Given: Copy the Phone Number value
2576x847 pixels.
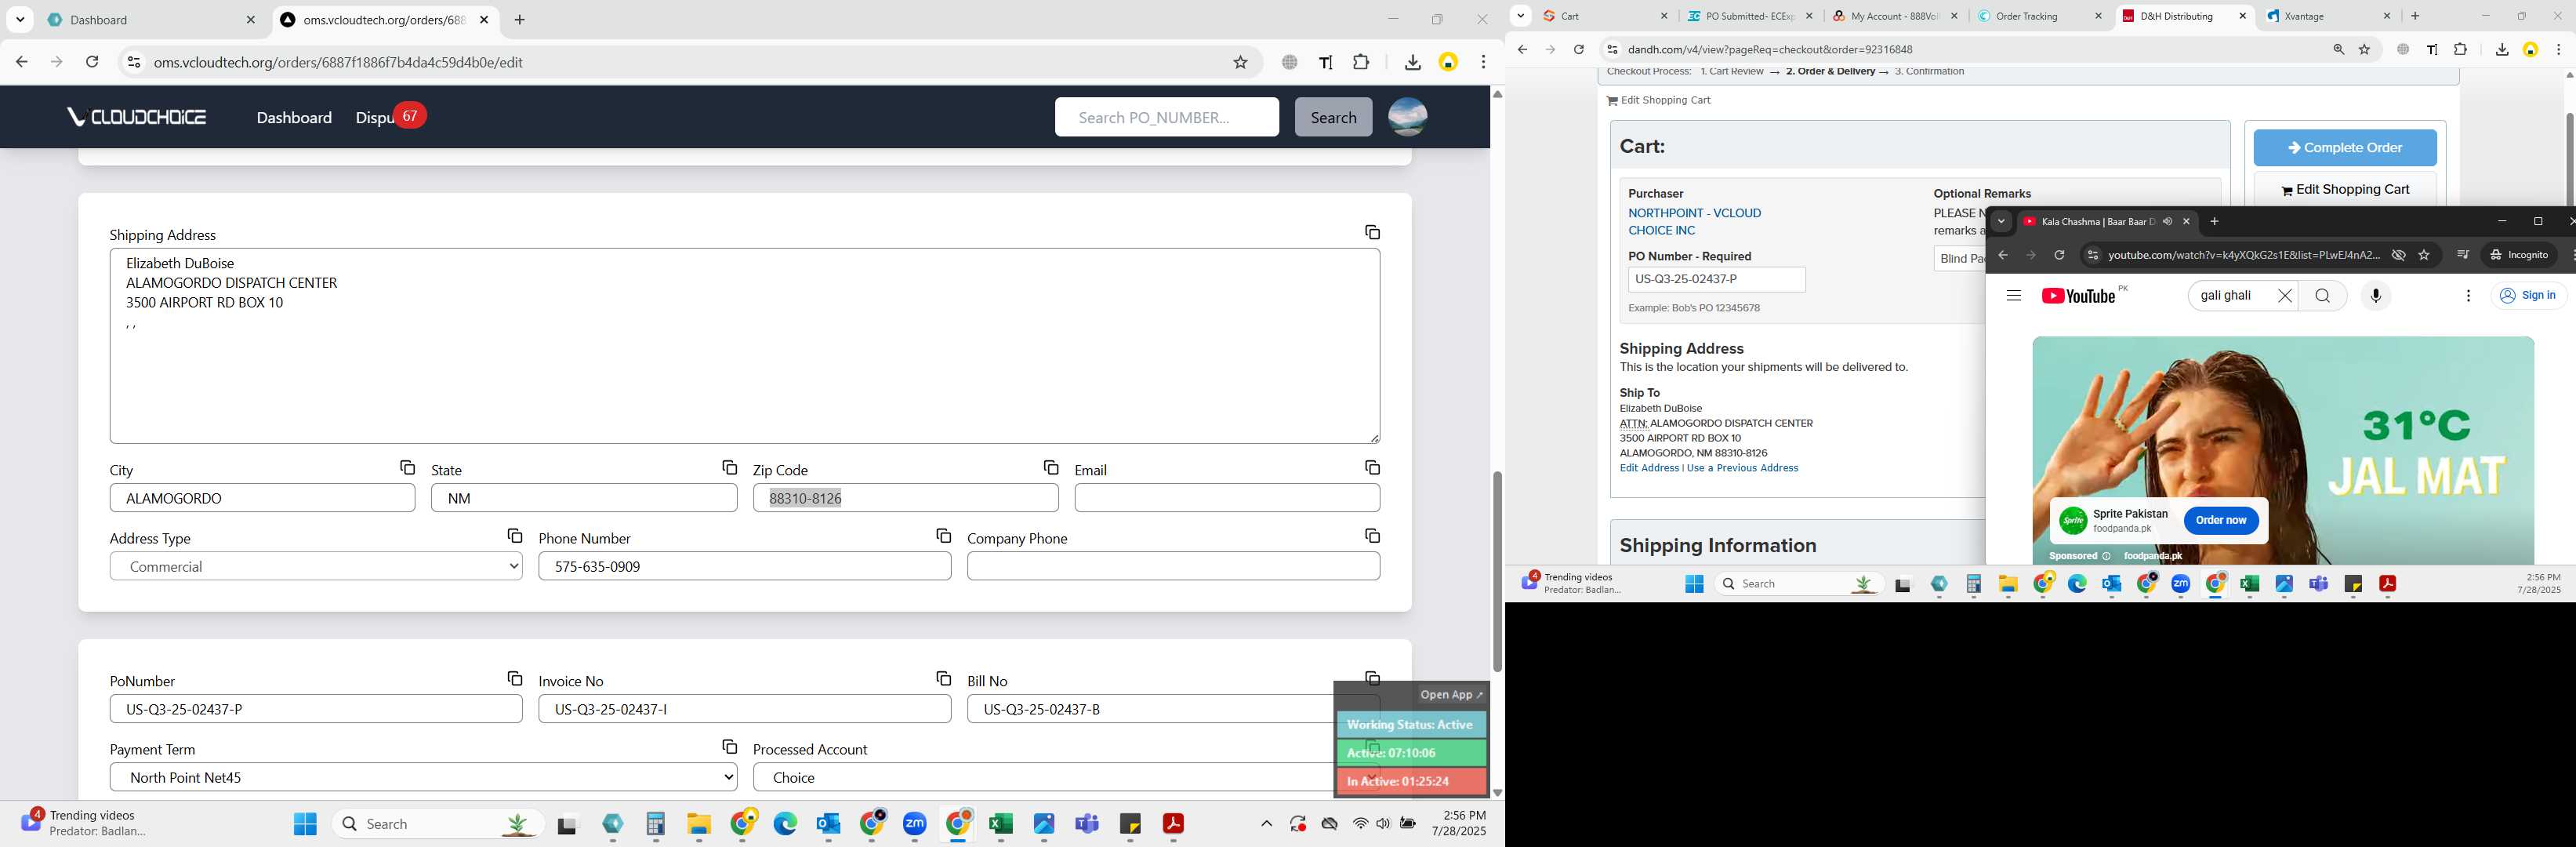Looking at the screenshot, I should (x=943, y=536).
